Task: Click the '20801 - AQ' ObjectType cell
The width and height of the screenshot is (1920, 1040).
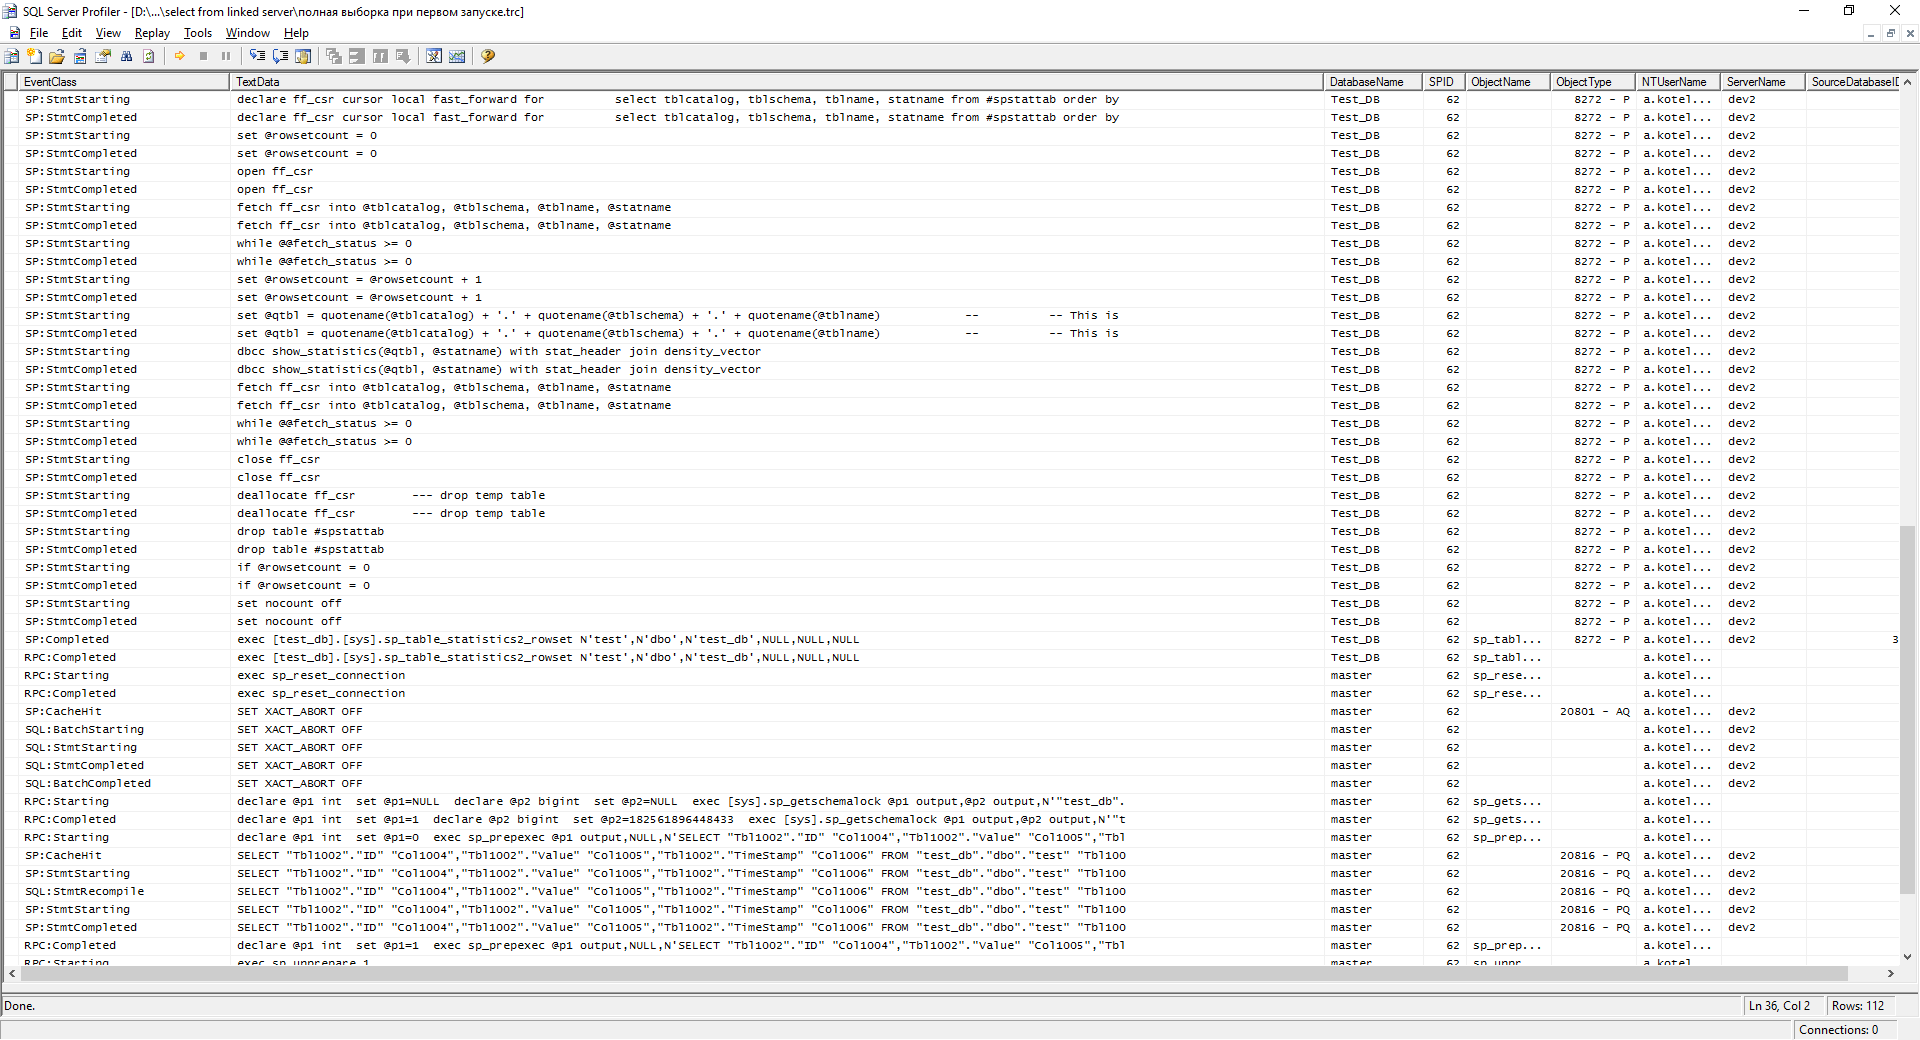Action: (1594, 712)
